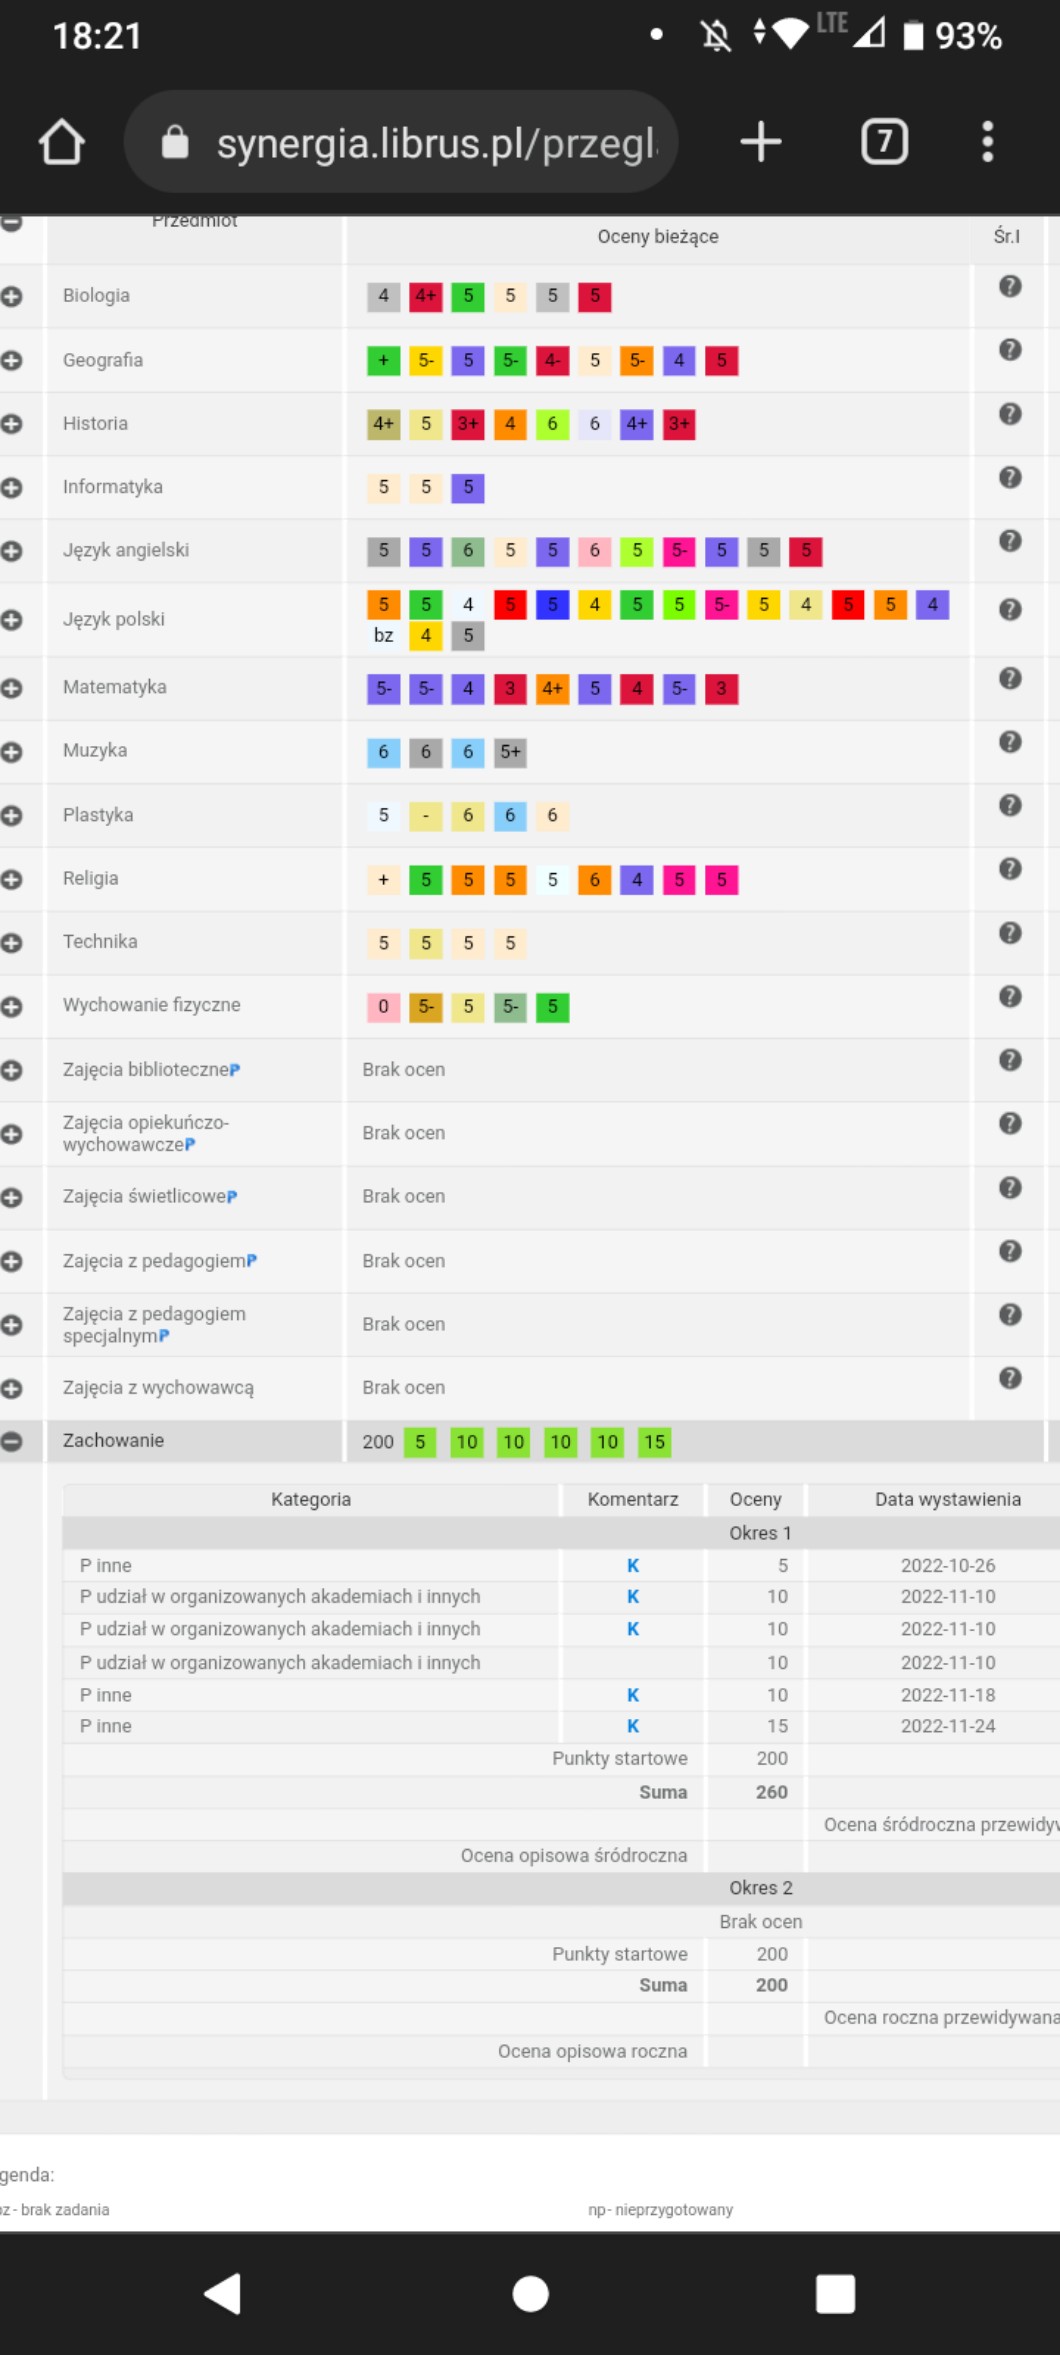
Task: Select the 5+ grade in Muzyka row
Action: 510,752
